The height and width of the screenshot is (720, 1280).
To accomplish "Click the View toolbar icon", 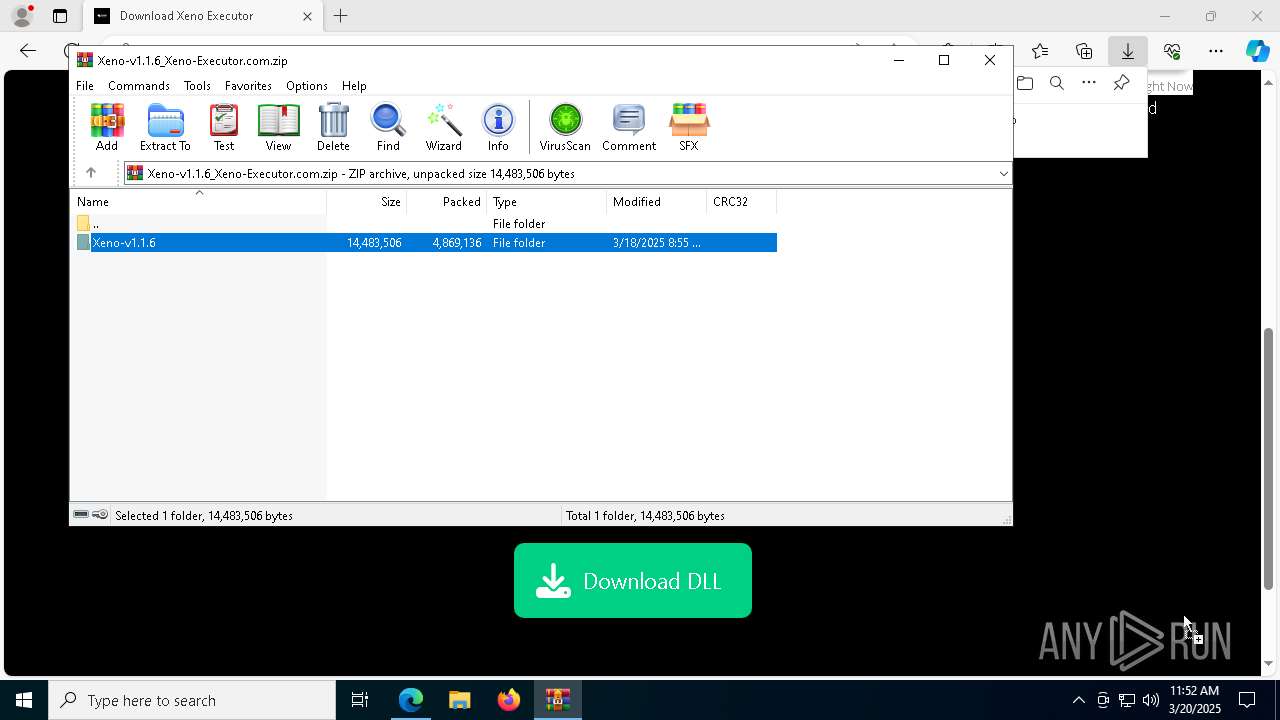I will click(x=278, y=127).
